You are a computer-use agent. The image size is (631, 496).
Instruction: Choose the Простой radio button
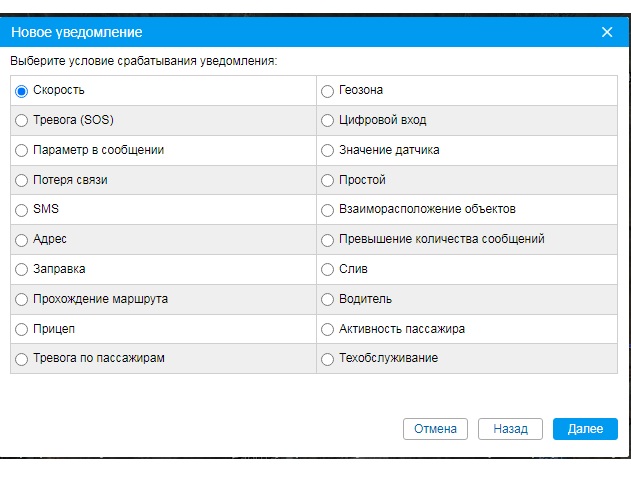(328, 180)
